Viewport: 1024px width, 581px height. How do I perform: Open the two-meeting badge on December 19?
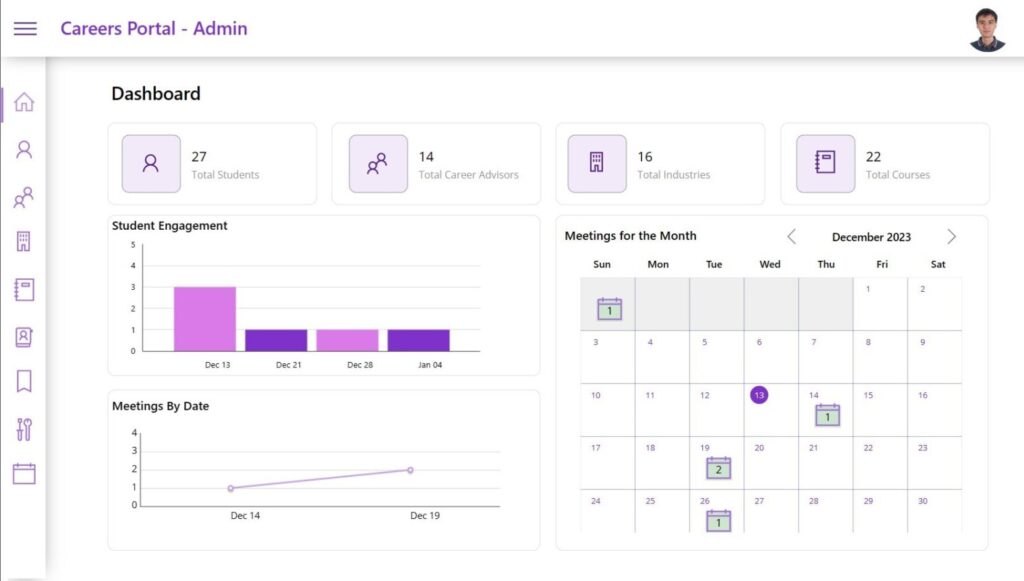point(718,468)
